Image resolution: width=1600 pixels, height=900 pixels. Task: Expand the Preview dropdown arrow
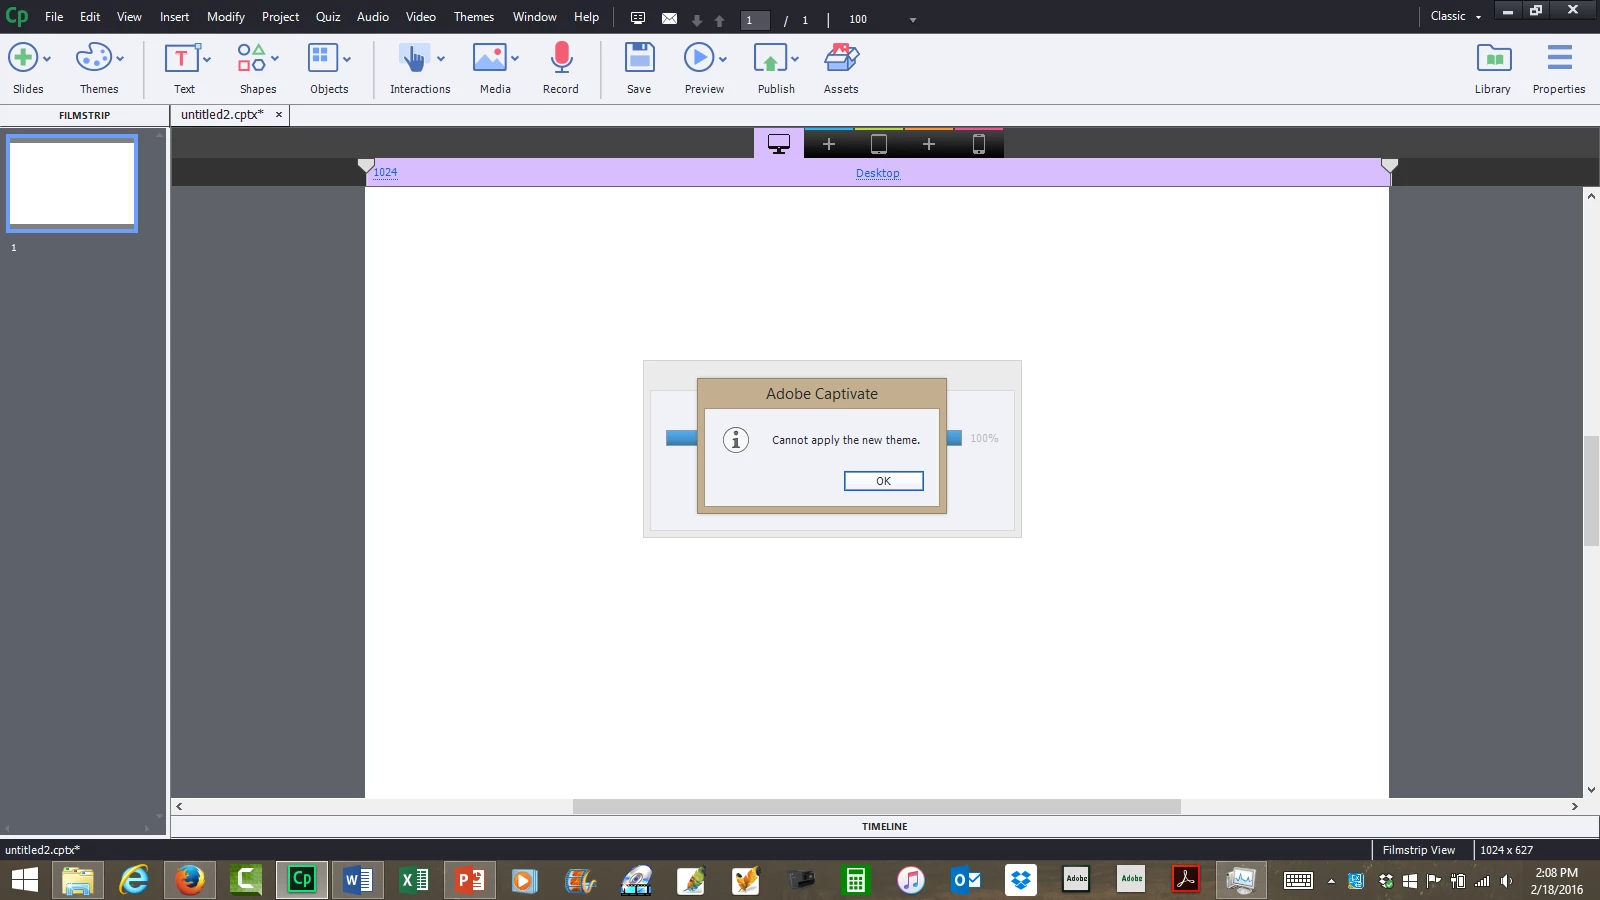[x=723, y=59]
